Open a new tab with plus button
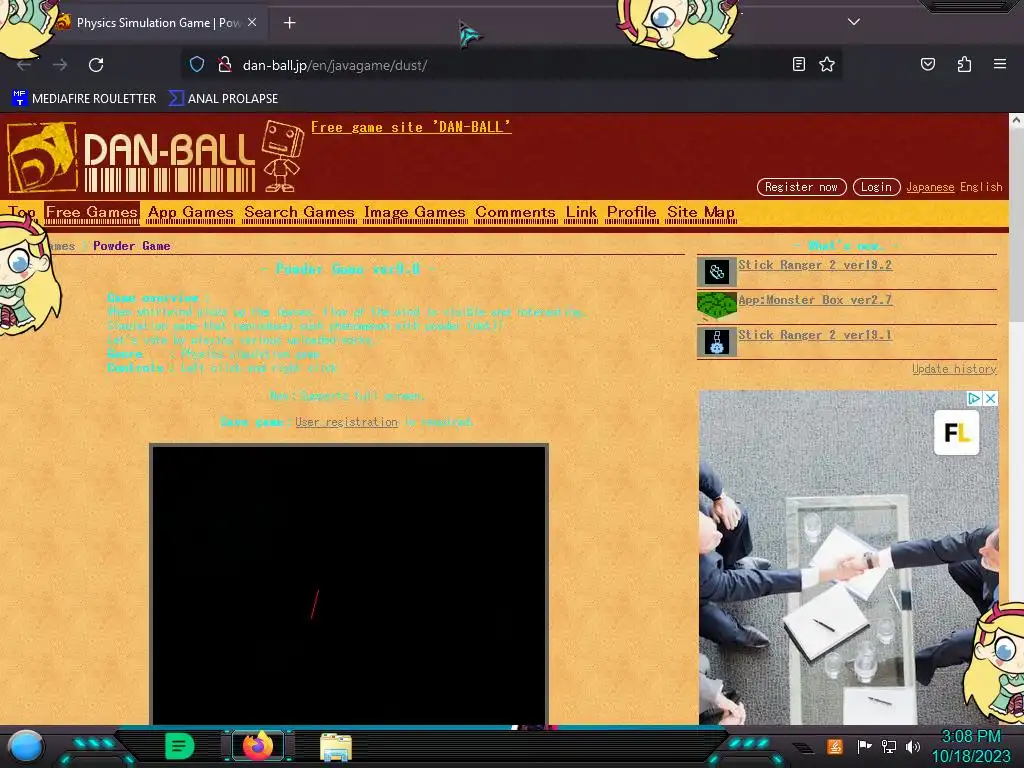Screen dimensions: 1024x768 click(289, 23)
